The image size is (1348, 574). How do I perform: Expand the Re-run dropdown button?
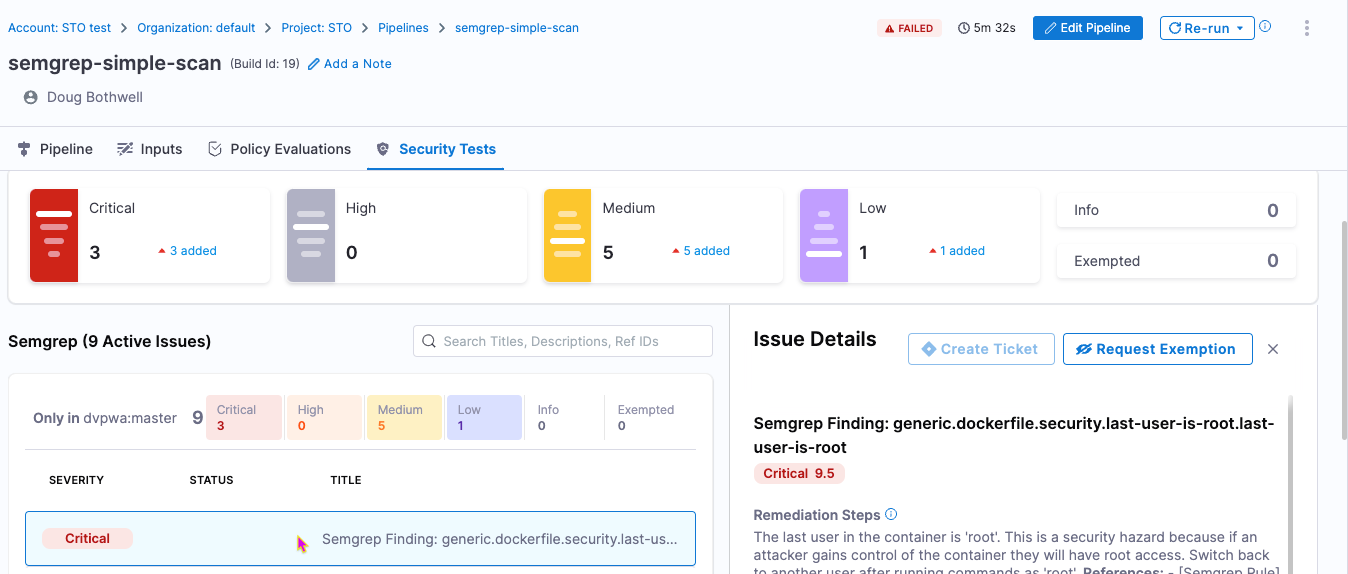tap(1239, 28)
